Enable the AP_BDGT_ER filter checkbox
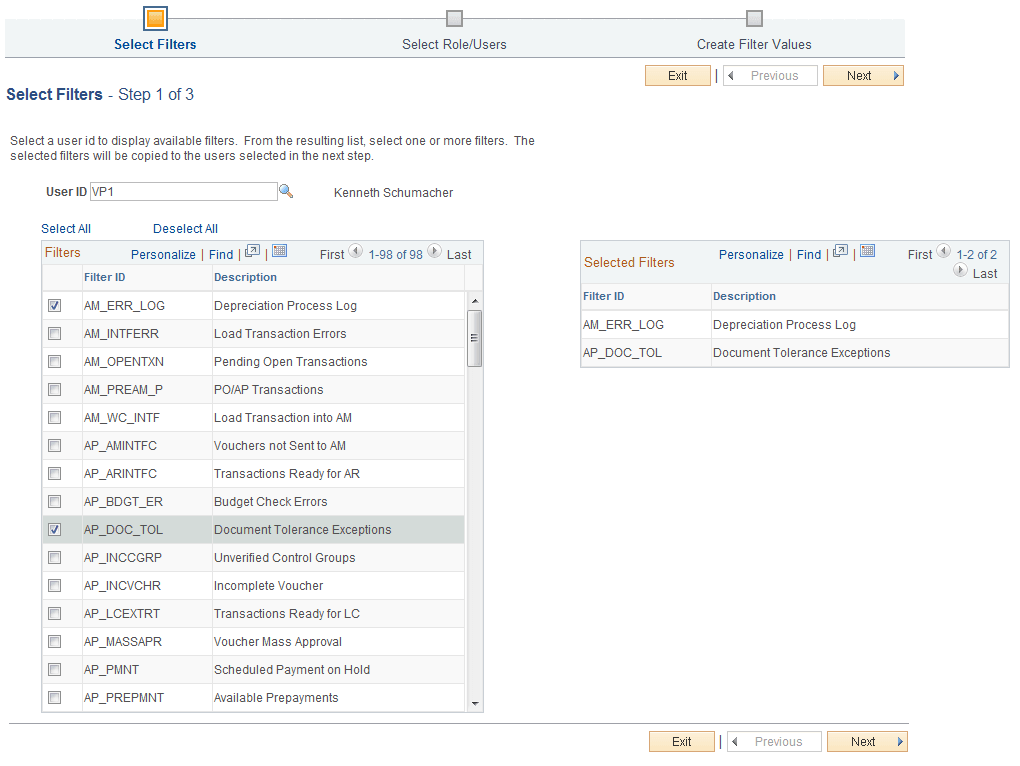 54,501
